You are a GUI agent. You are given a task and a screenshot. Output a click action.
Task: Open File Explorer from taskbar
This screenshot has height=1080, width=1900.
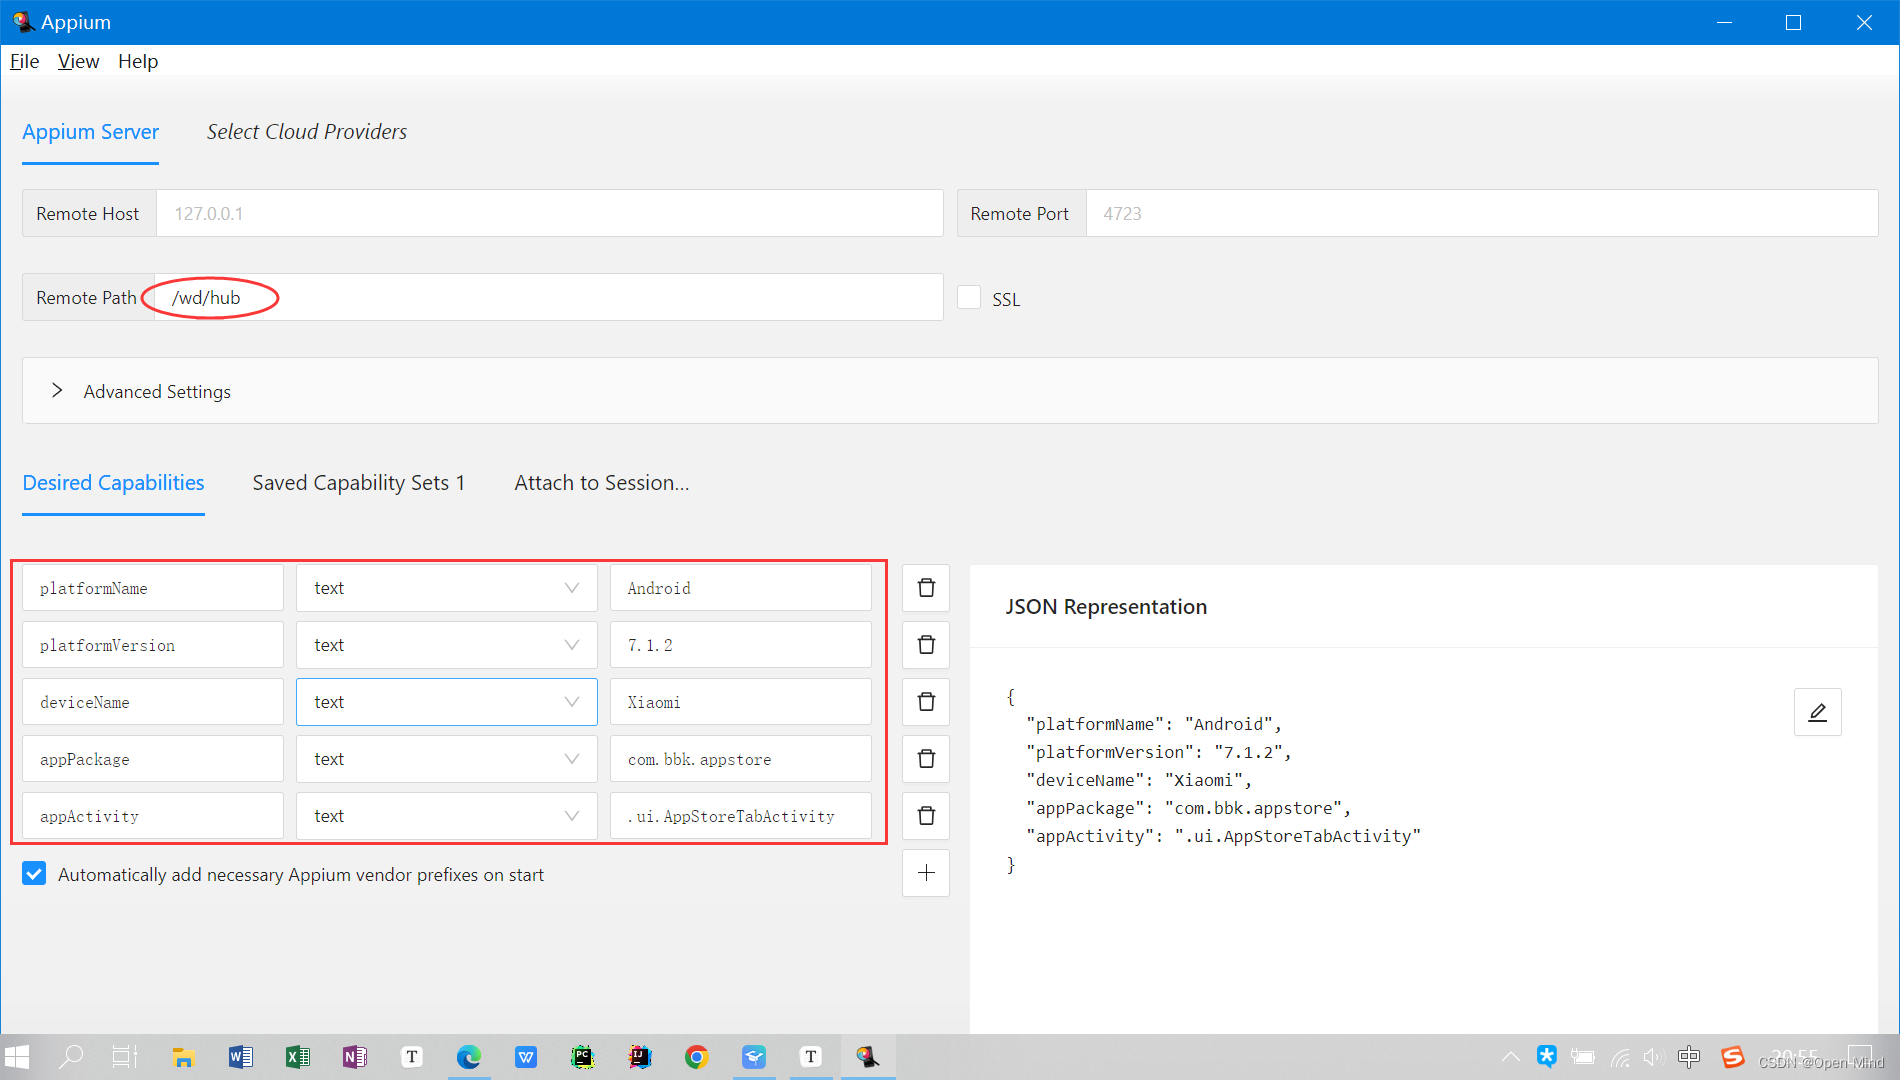(183, 1057)
